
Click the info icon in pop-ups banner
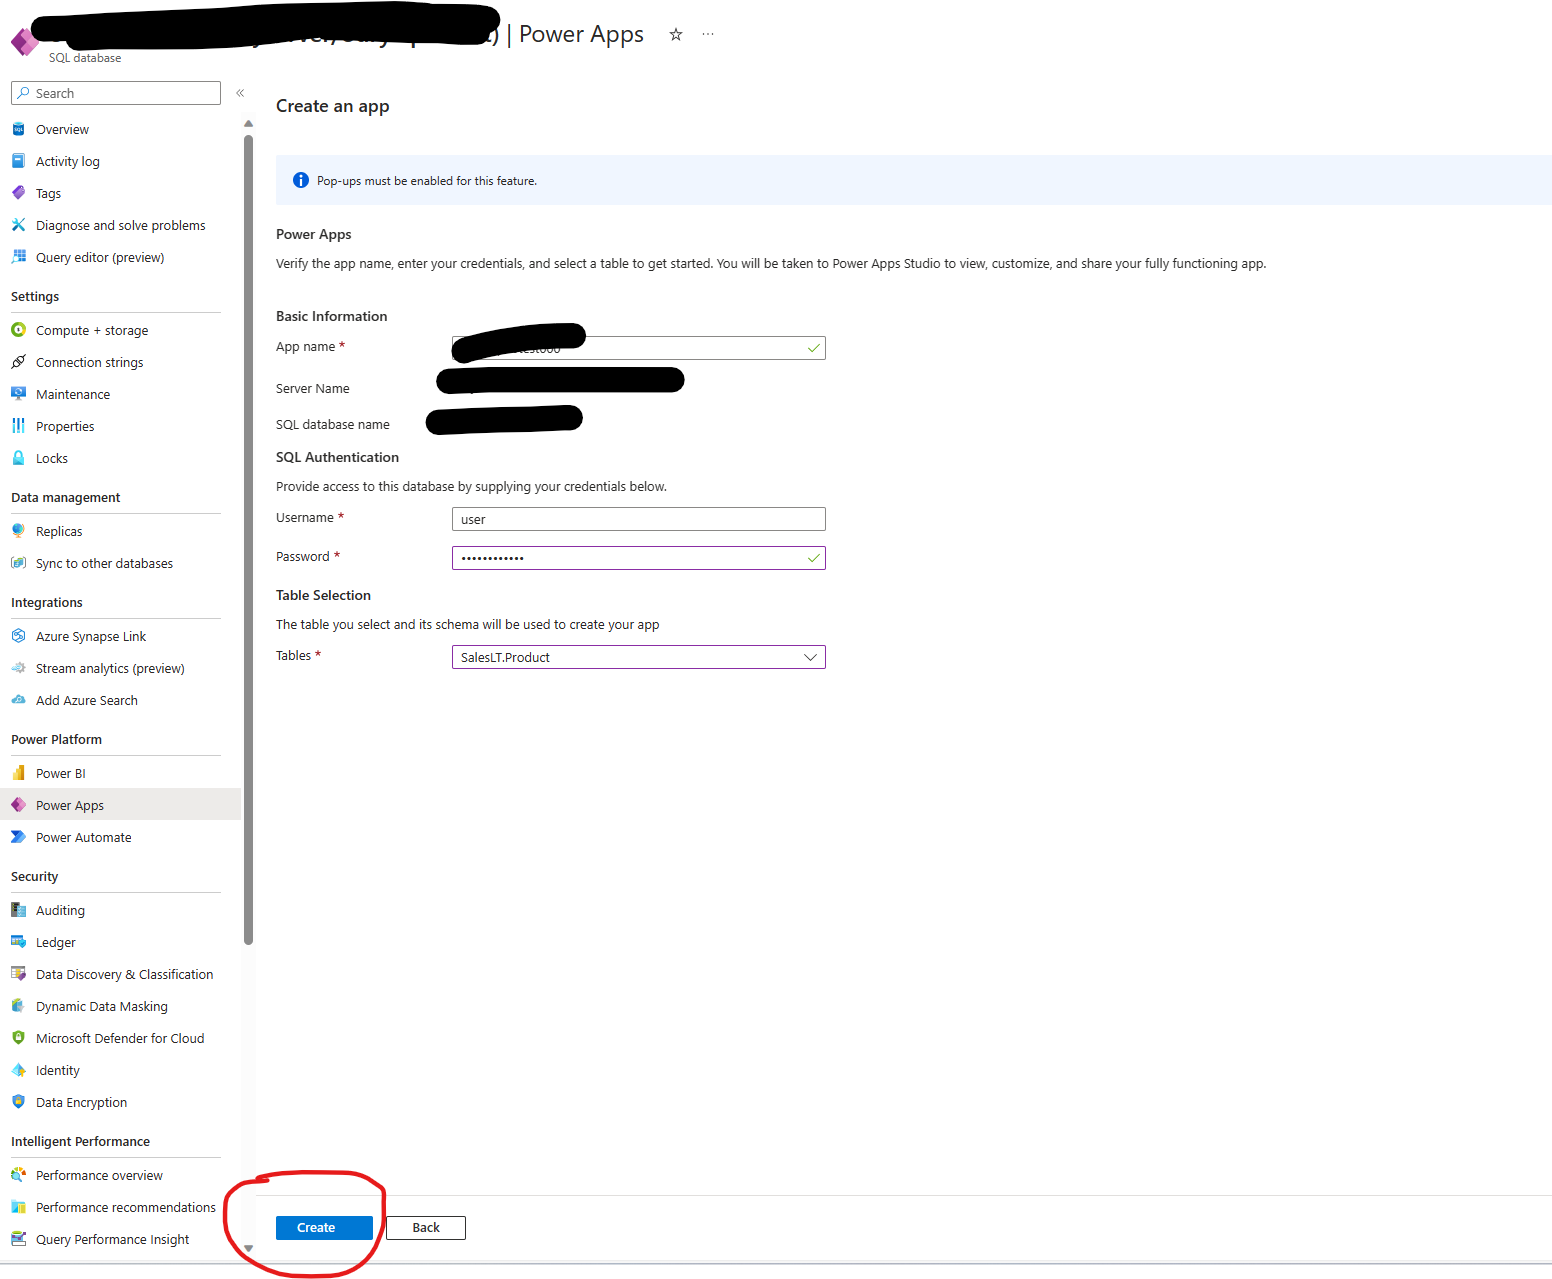(301, 180)
